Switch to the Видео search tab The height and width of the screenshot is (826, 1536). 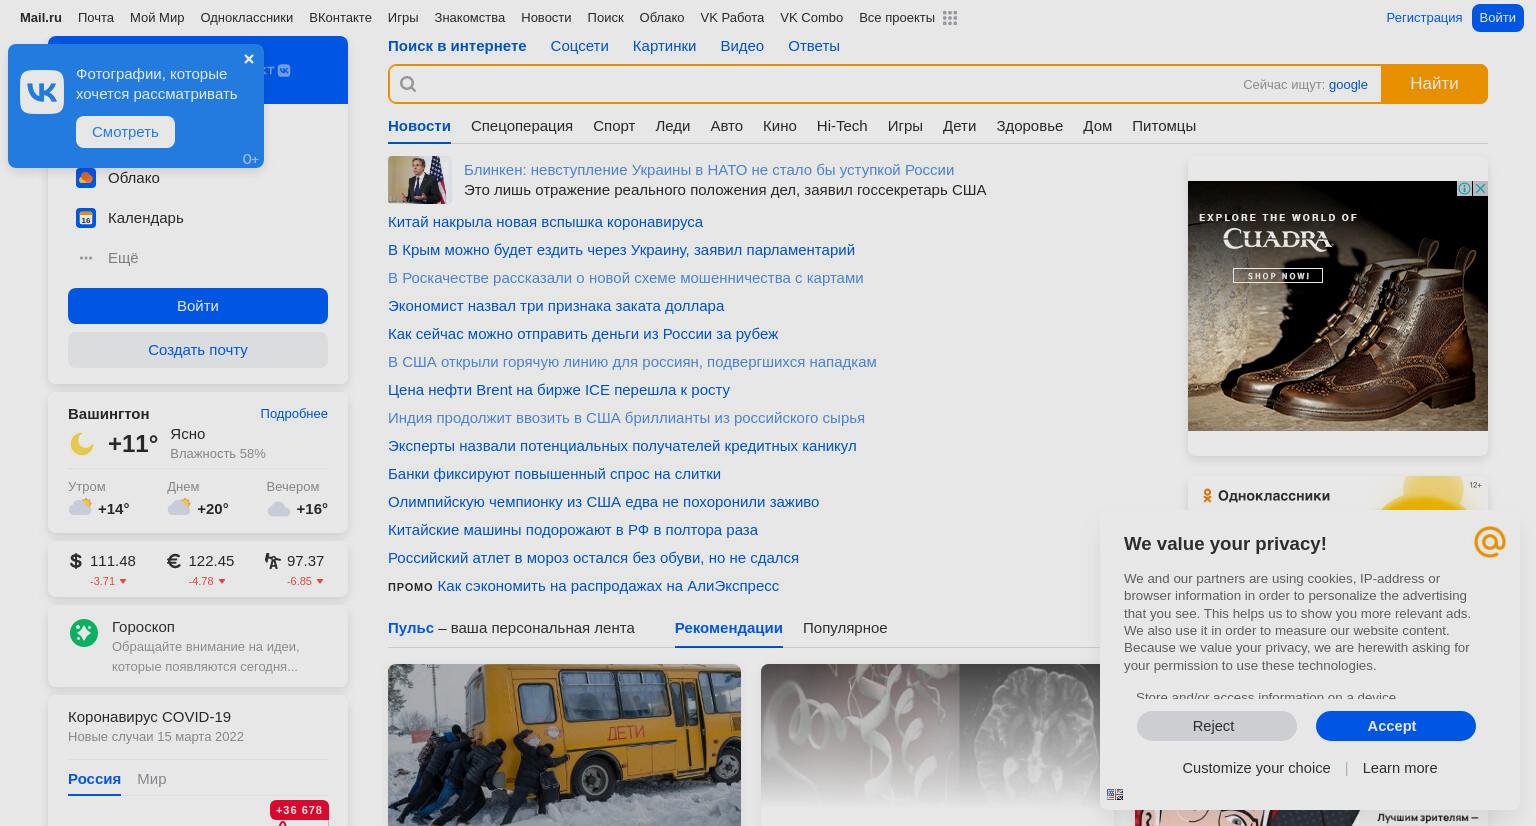tap(742, 46)
